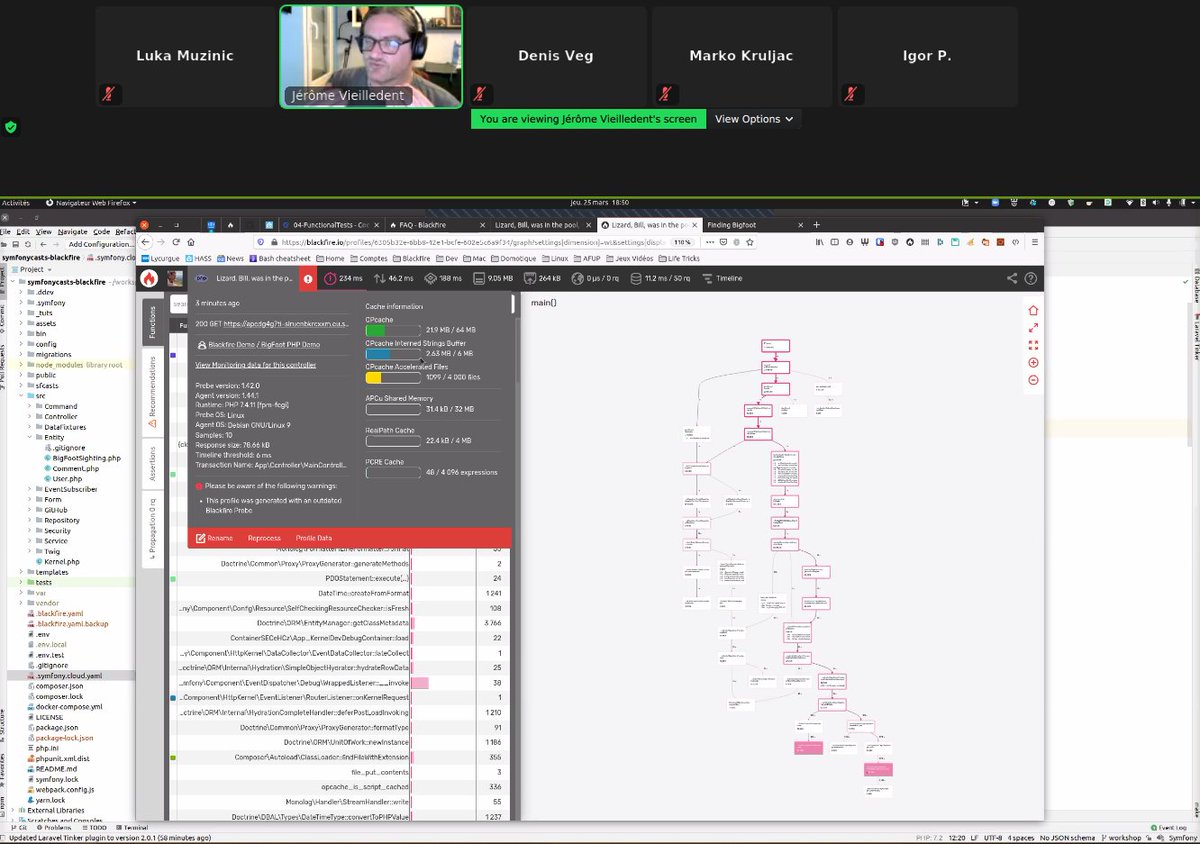Zoom out the call graph
The height and width of the screenshot is (844, 1200).
tap(1033, 380)
